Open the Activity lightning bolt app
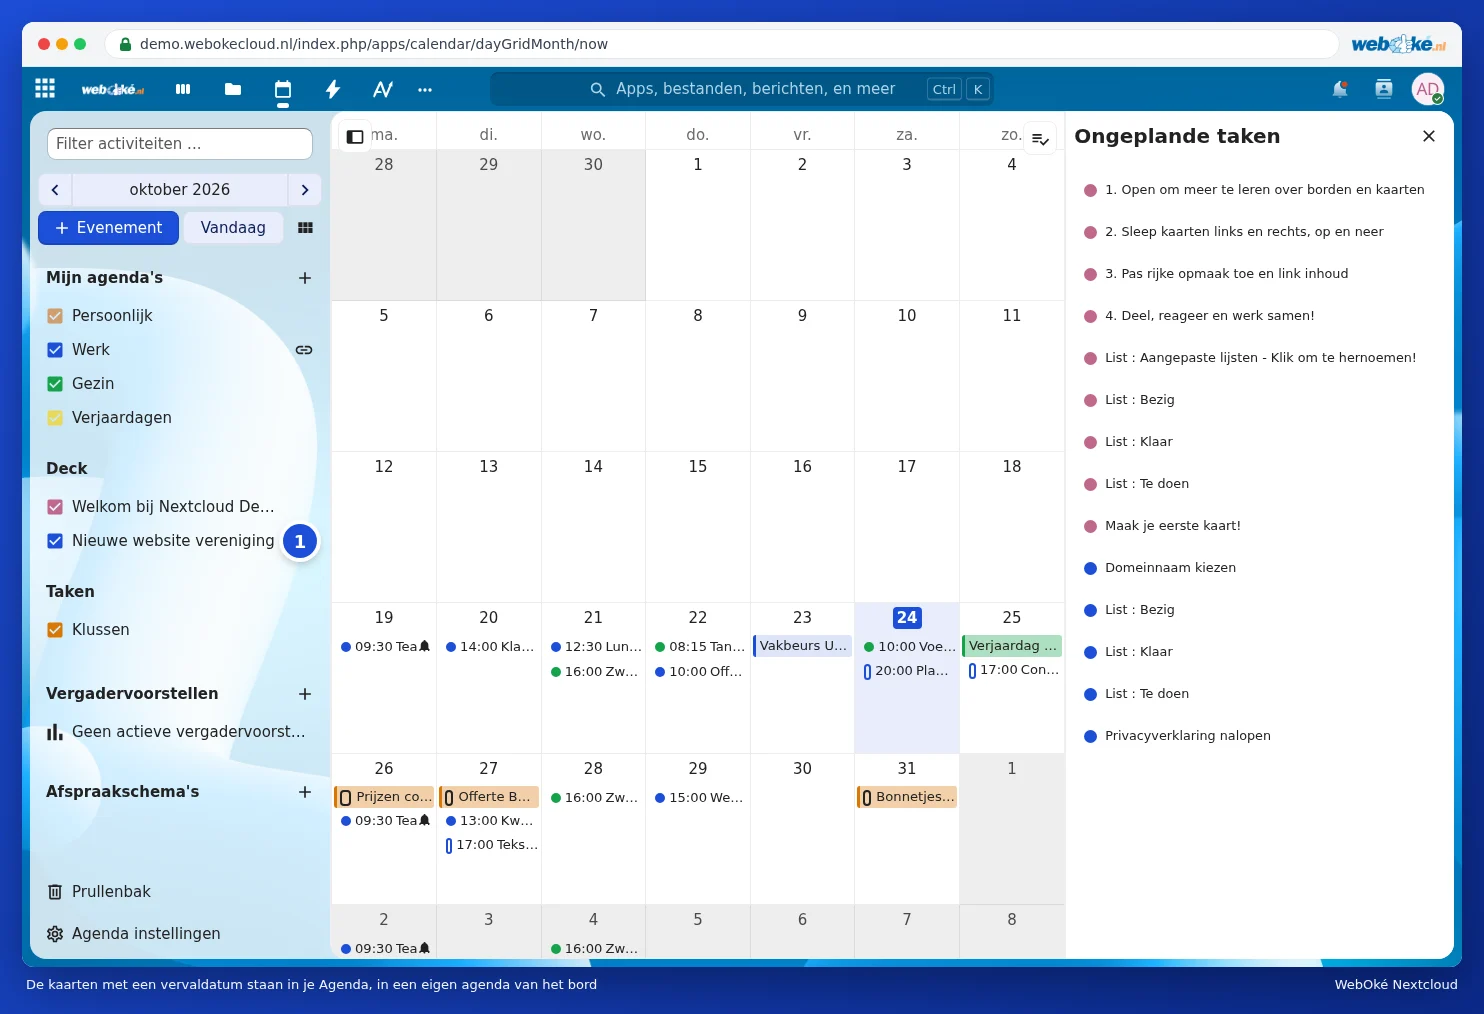 click(333, 89)
